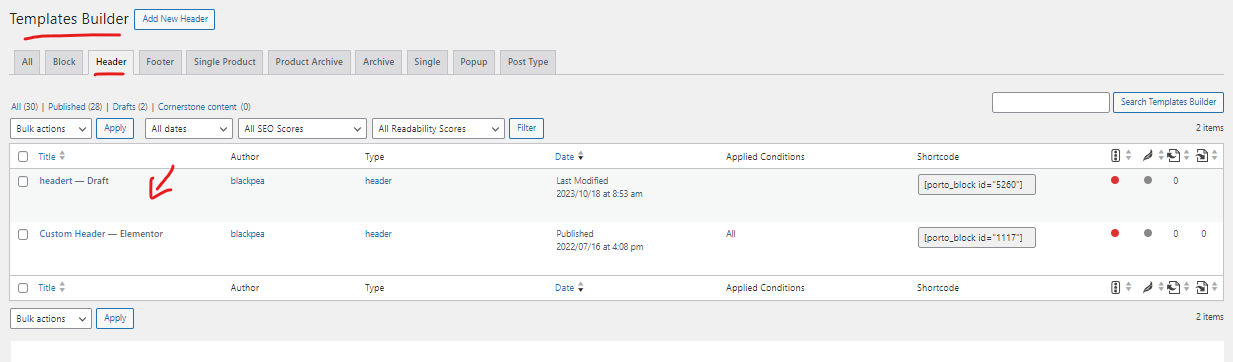Click gray readability dot for headert row
The image size is (1233, 362).
1148,180
